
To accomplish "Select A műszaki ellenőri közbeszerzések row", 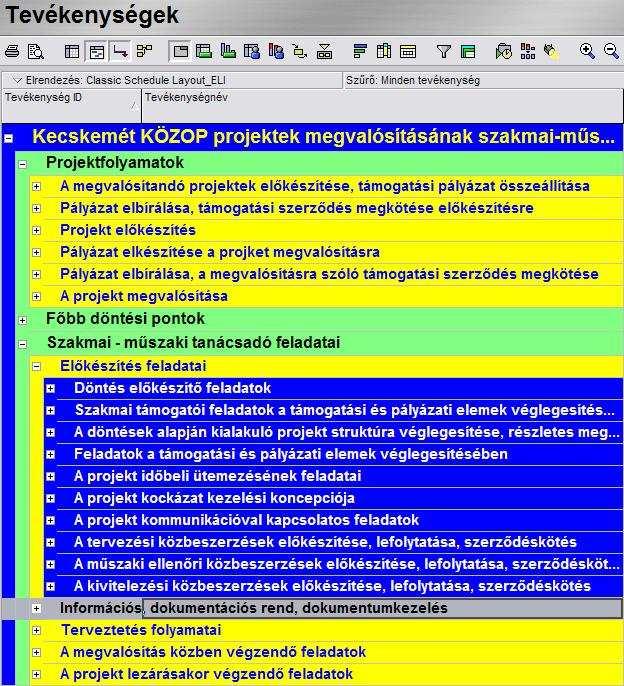I will 333,564.
